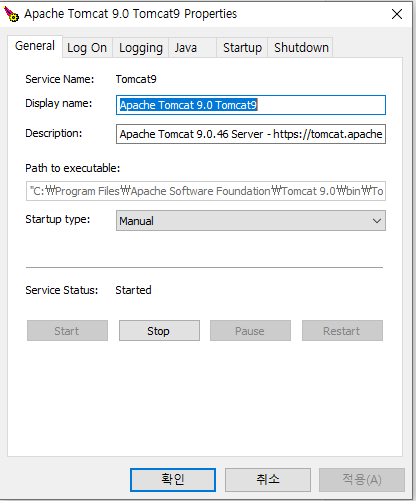
Task: Click the Description label
Action: coord(54,133)
